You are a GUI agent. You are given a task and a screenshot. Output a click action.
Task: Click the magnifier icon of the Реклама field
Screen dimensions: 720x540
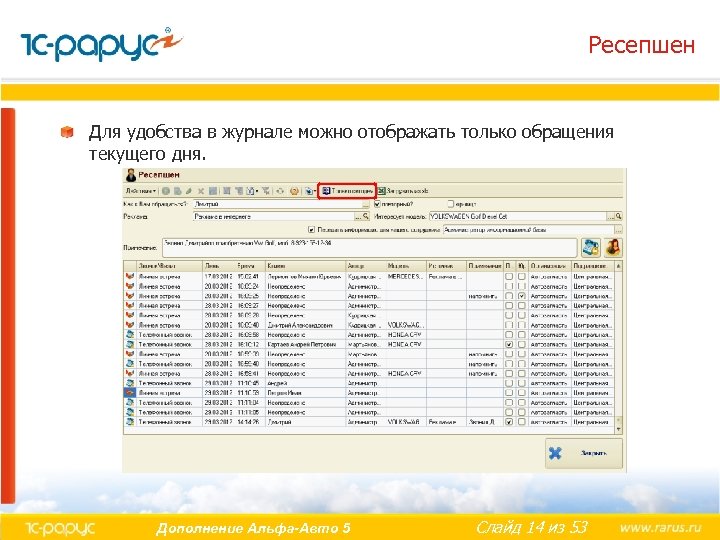(366, 216)
